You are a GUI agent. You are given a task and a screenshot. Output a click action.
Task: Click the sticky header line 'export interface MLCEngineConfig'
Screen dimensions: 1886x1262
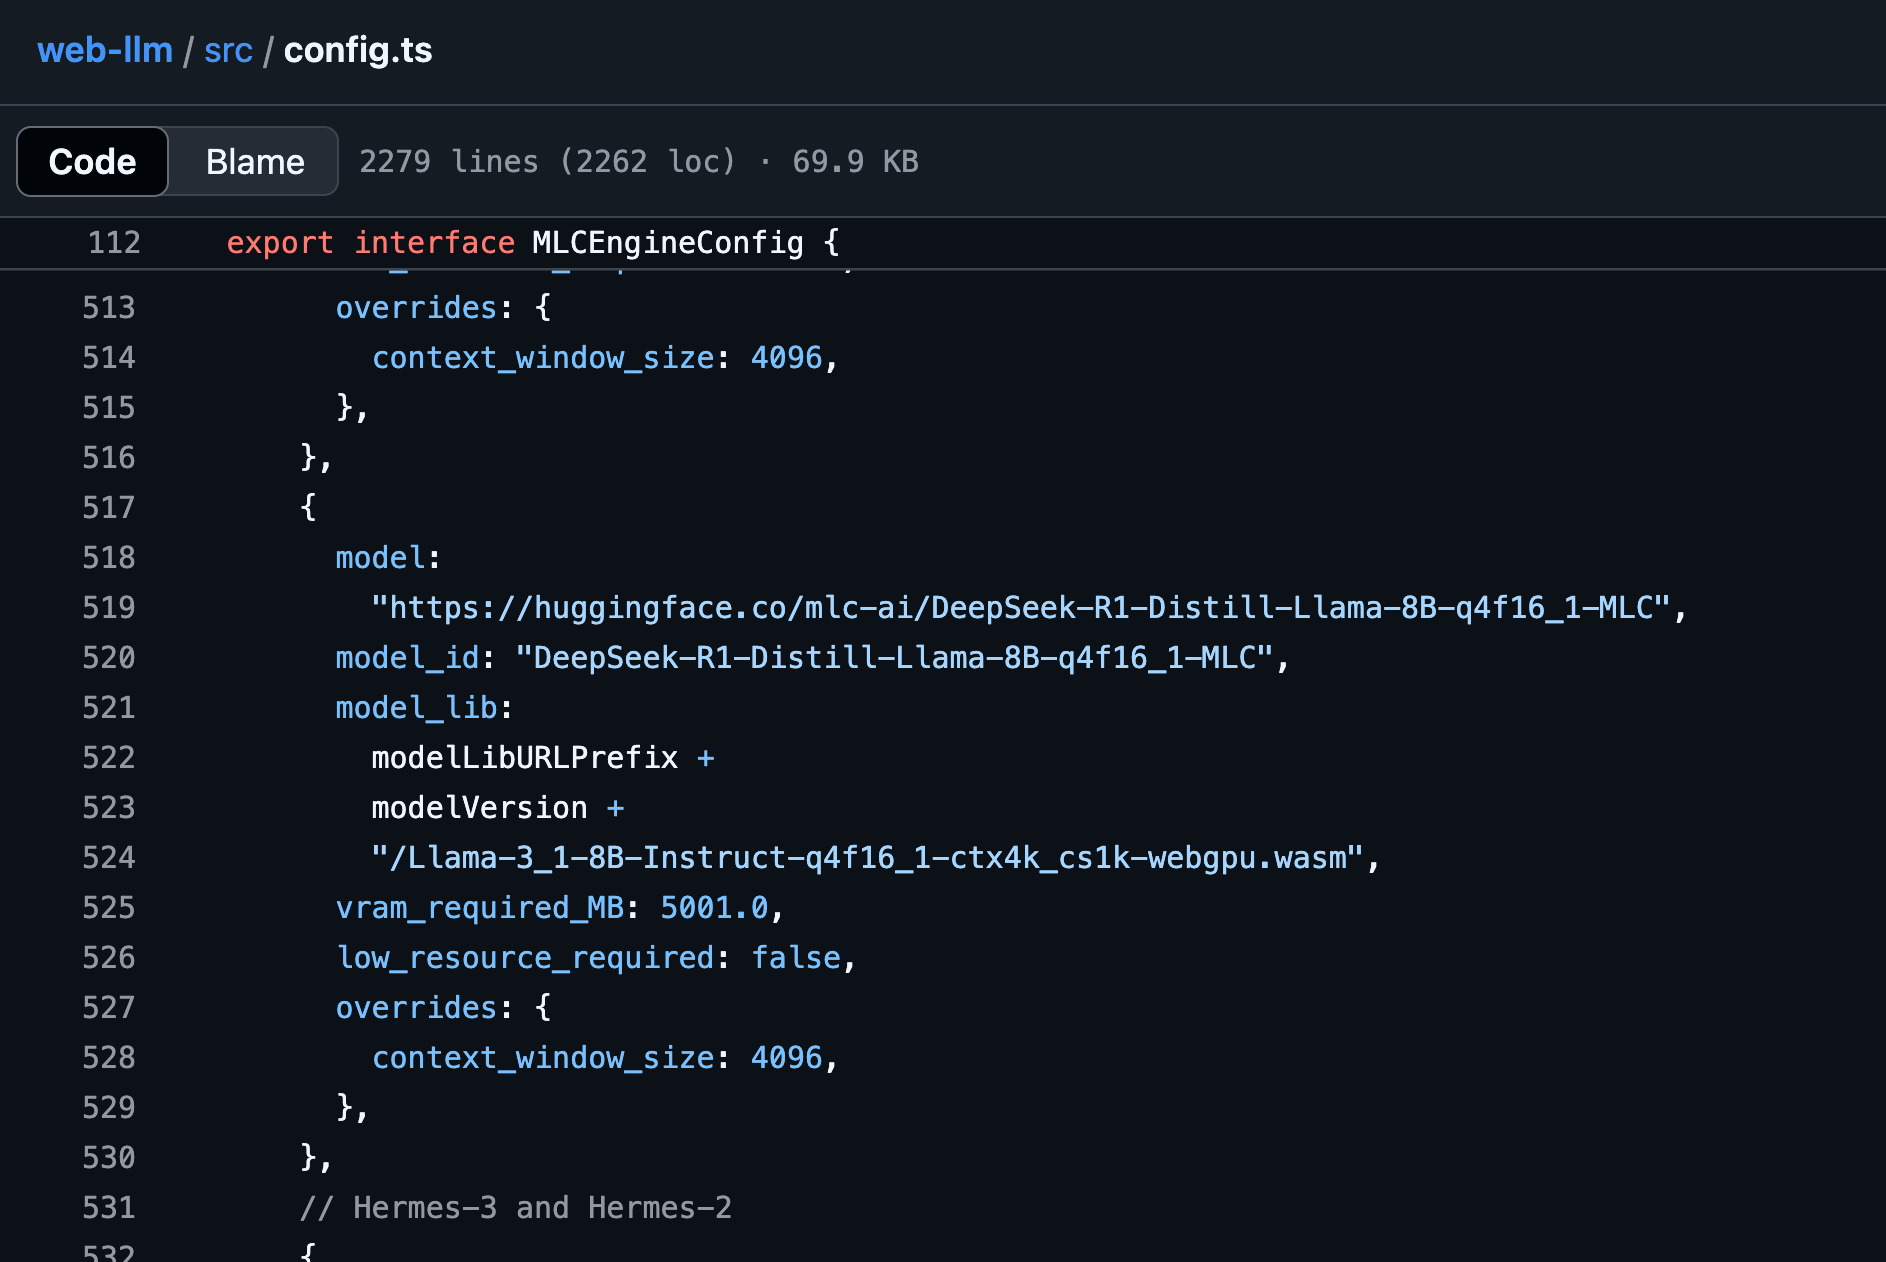click(532, 243)
